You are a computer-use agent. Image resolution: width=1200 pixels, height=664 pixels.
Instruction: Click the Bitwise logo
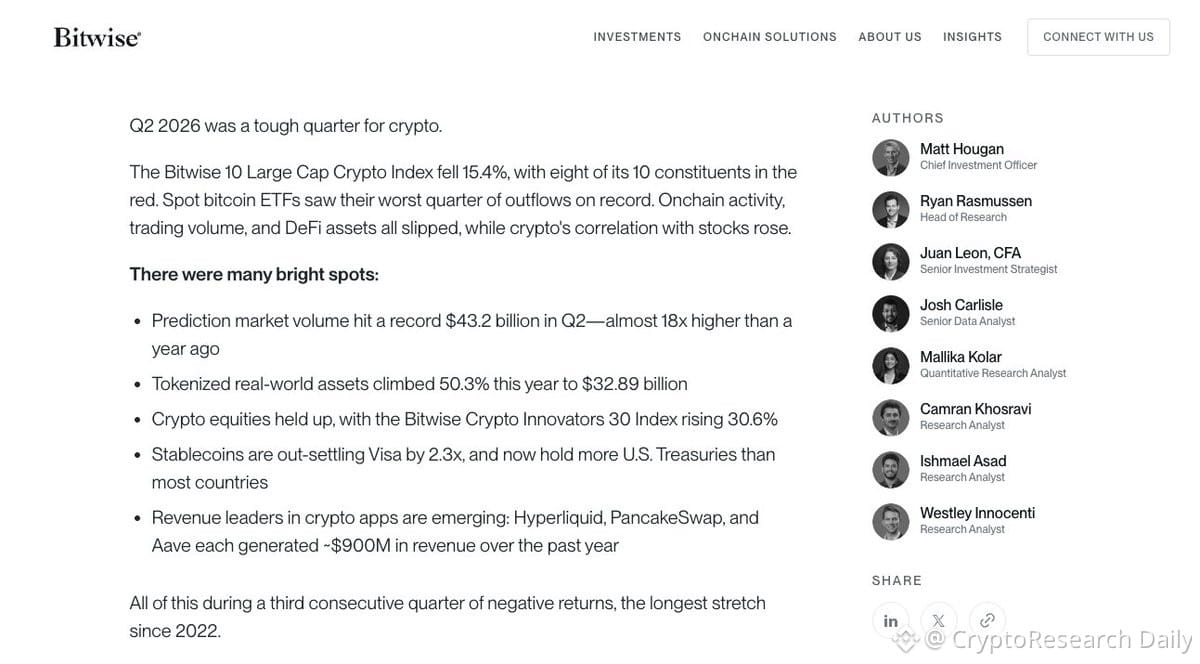(x=97, y=38)
